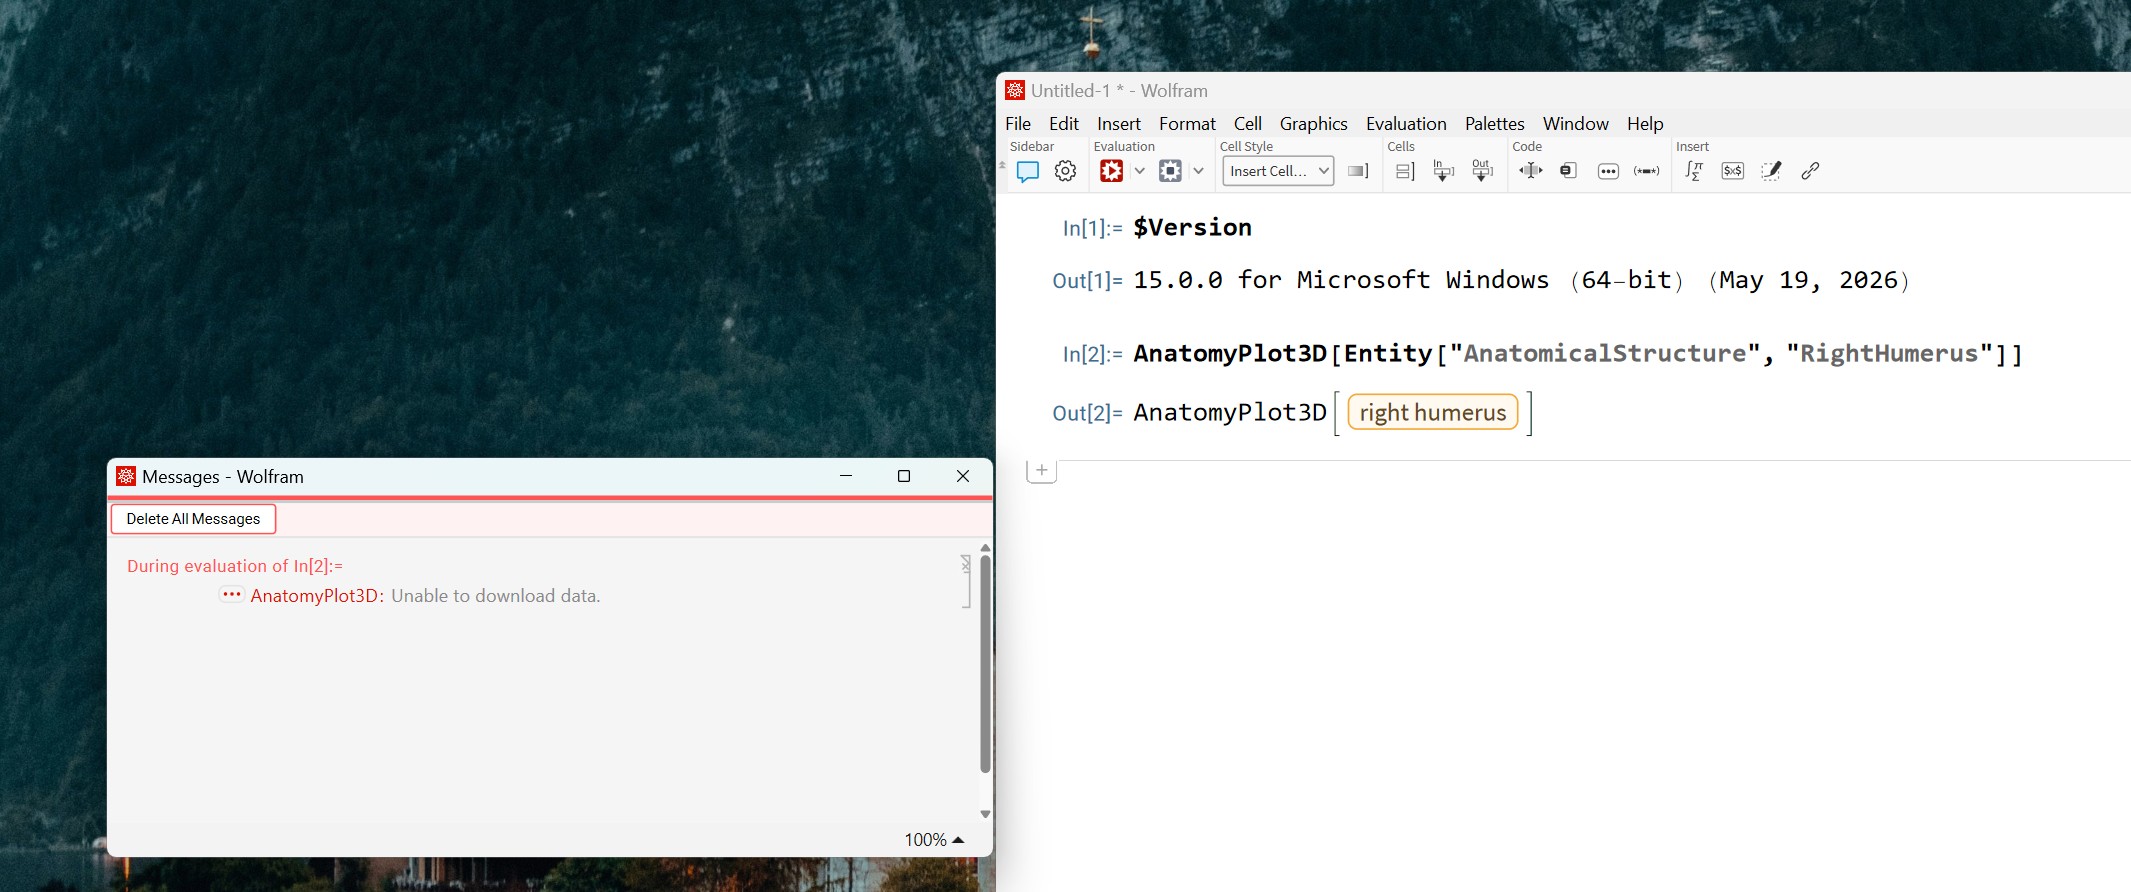2131x892 pixels.
Task: Minimize the Messages window
Action: tap(846, 476)
